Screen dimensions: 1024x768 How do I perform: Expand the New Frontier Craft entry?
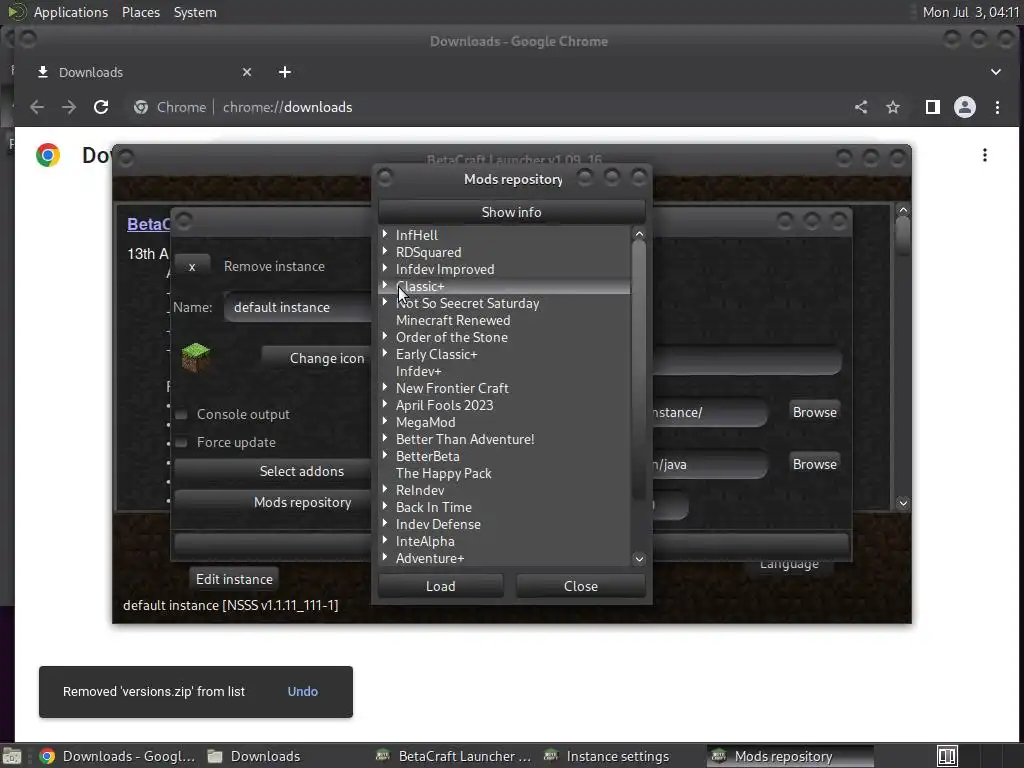385,387
